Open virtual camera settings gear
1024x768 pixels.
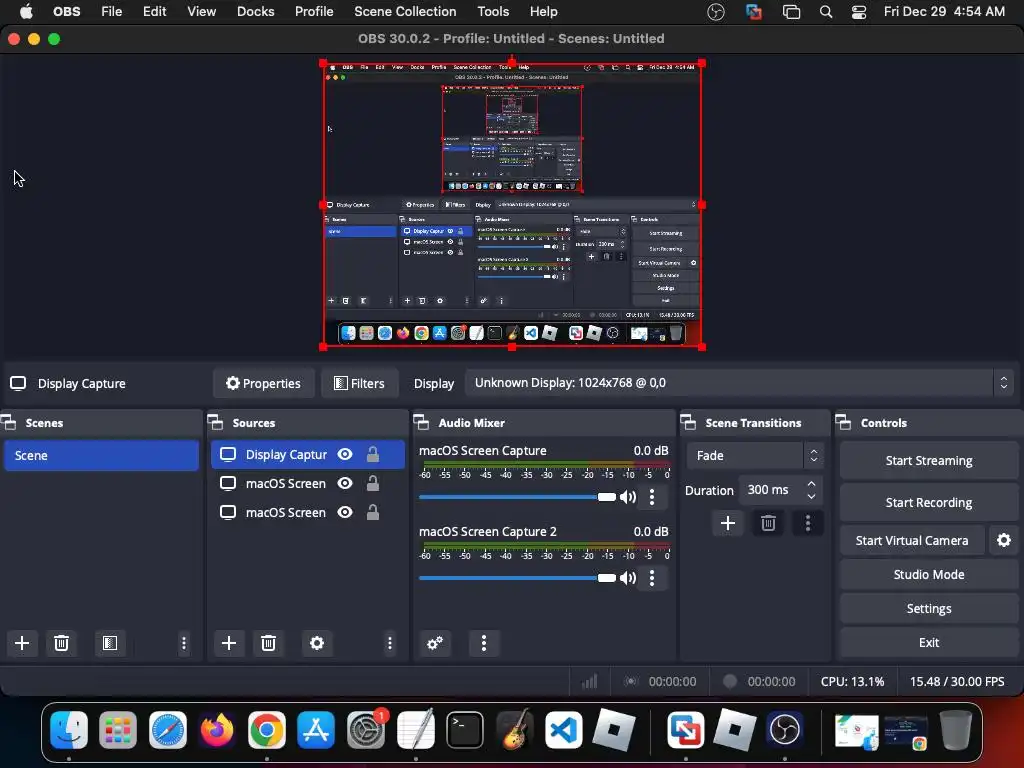point(1004,540)
